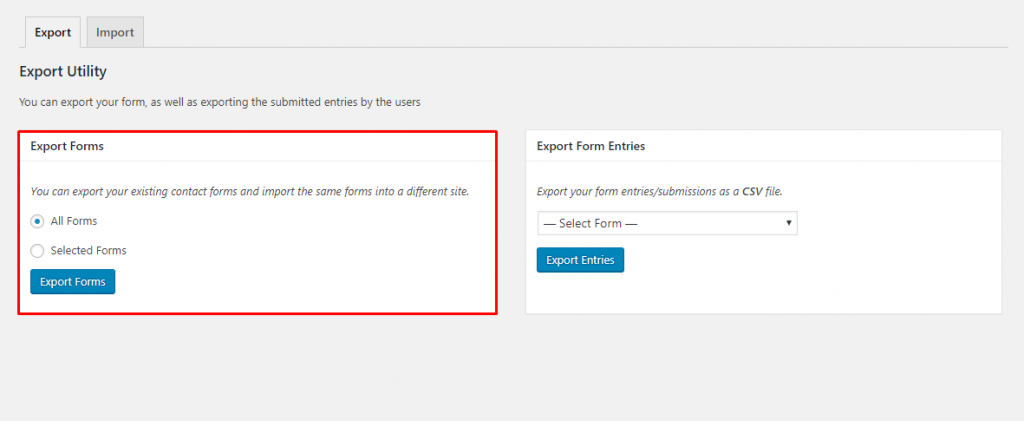This screenshot has height=421, width=1024.
Task: Select the All Forms radio option
Action: coord(37,221)
